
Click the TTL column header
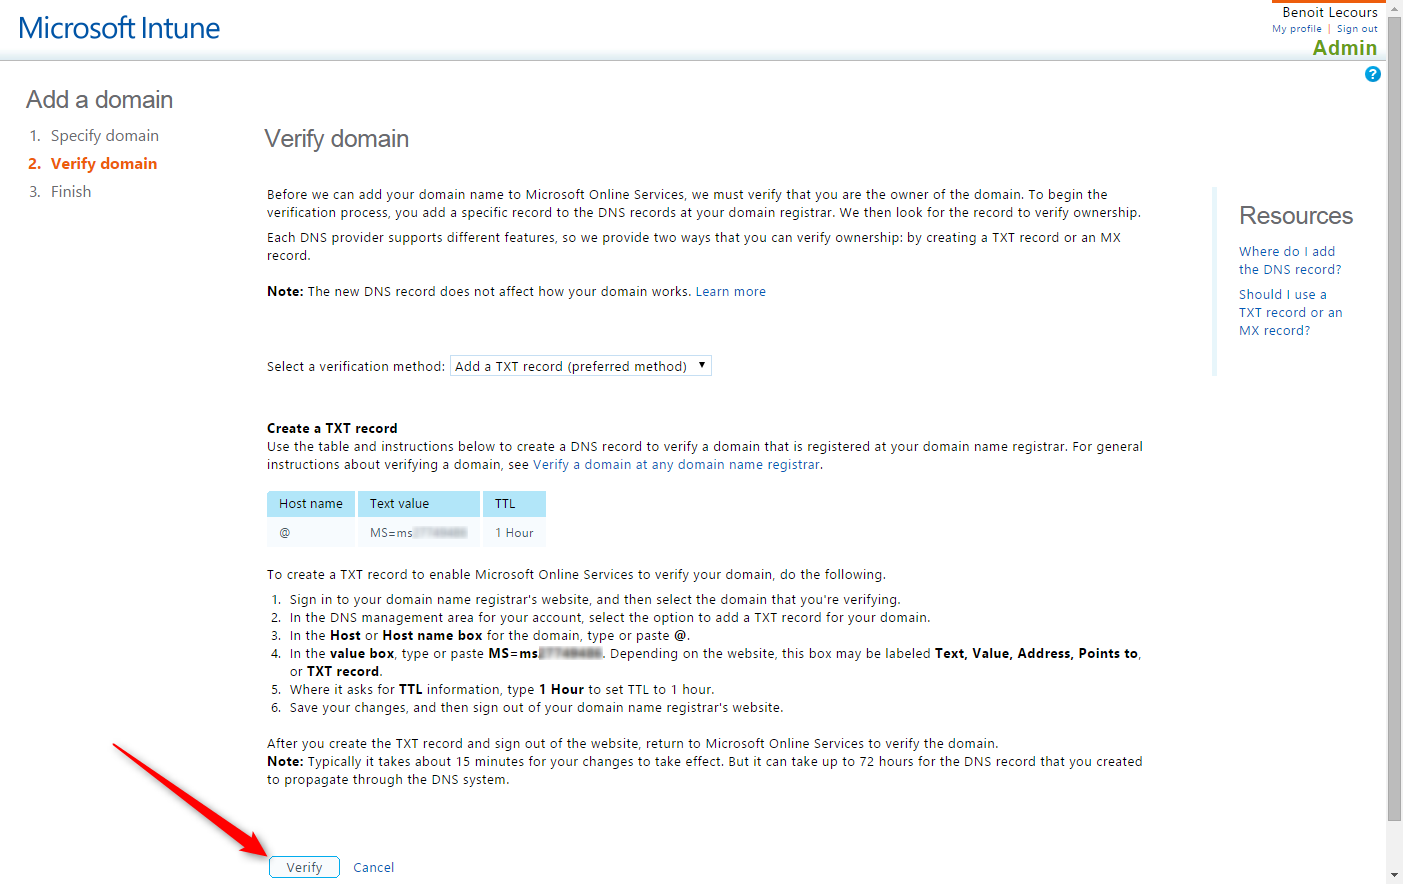point(514,504)
